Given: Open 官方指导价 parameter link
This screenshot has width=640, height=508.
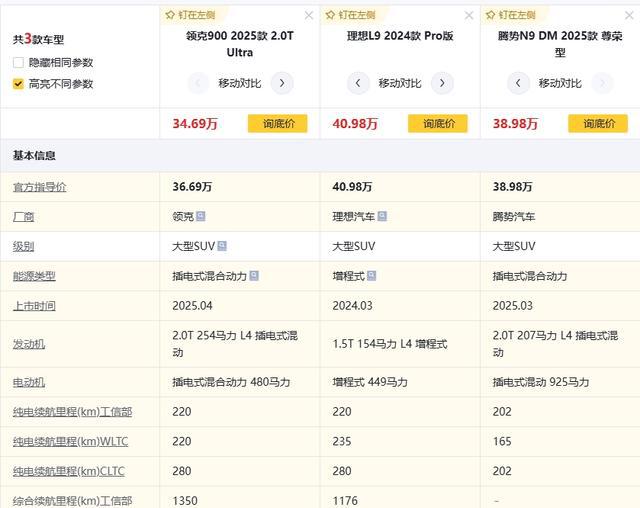Looking at the screenshot, I should (x=39, y=187).
